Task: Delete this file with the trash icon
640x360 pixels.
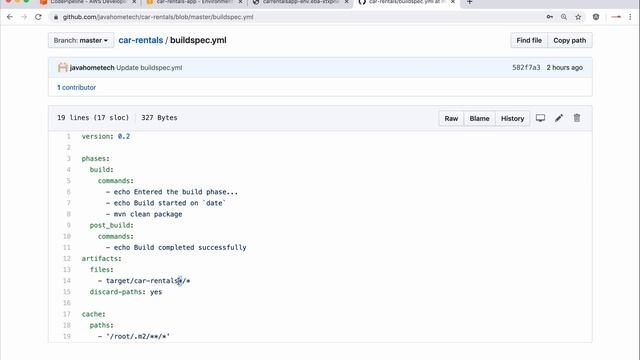Action: pyautogui.click(x=577, y=118)
